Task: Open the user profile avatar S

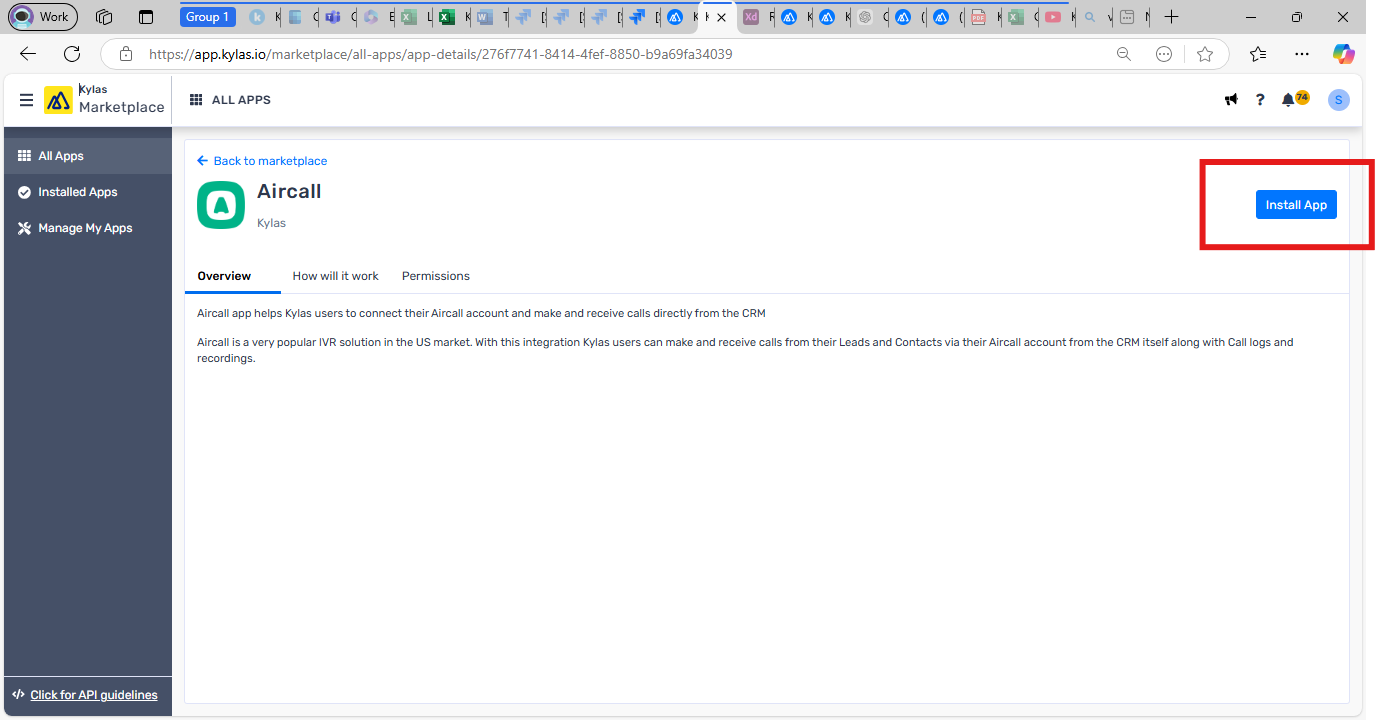Action: (x=1338, y=100)
